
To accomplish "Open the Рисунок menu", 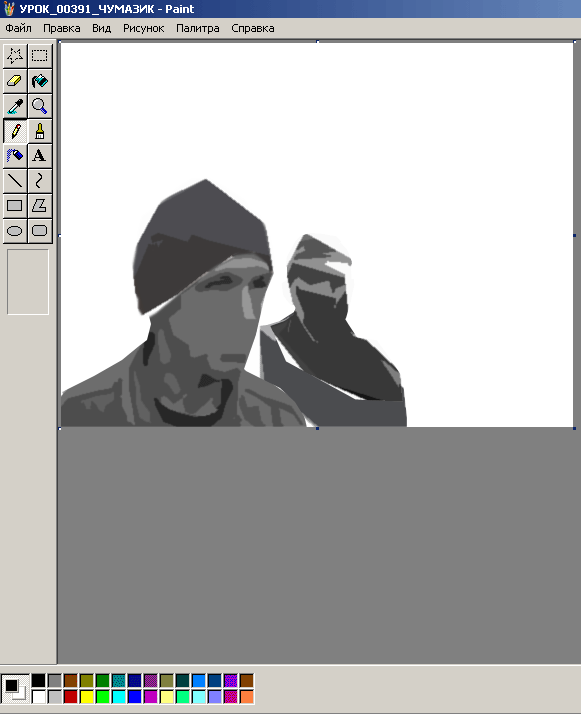I will 143,28.
